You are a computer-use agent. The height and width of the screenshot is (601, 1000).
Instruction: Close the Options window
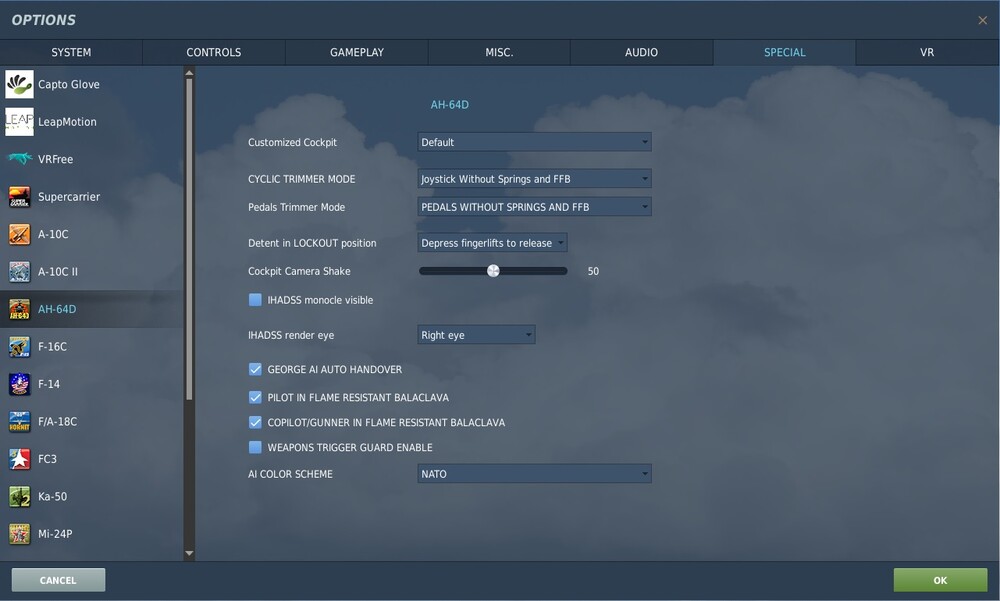(982, 20)
